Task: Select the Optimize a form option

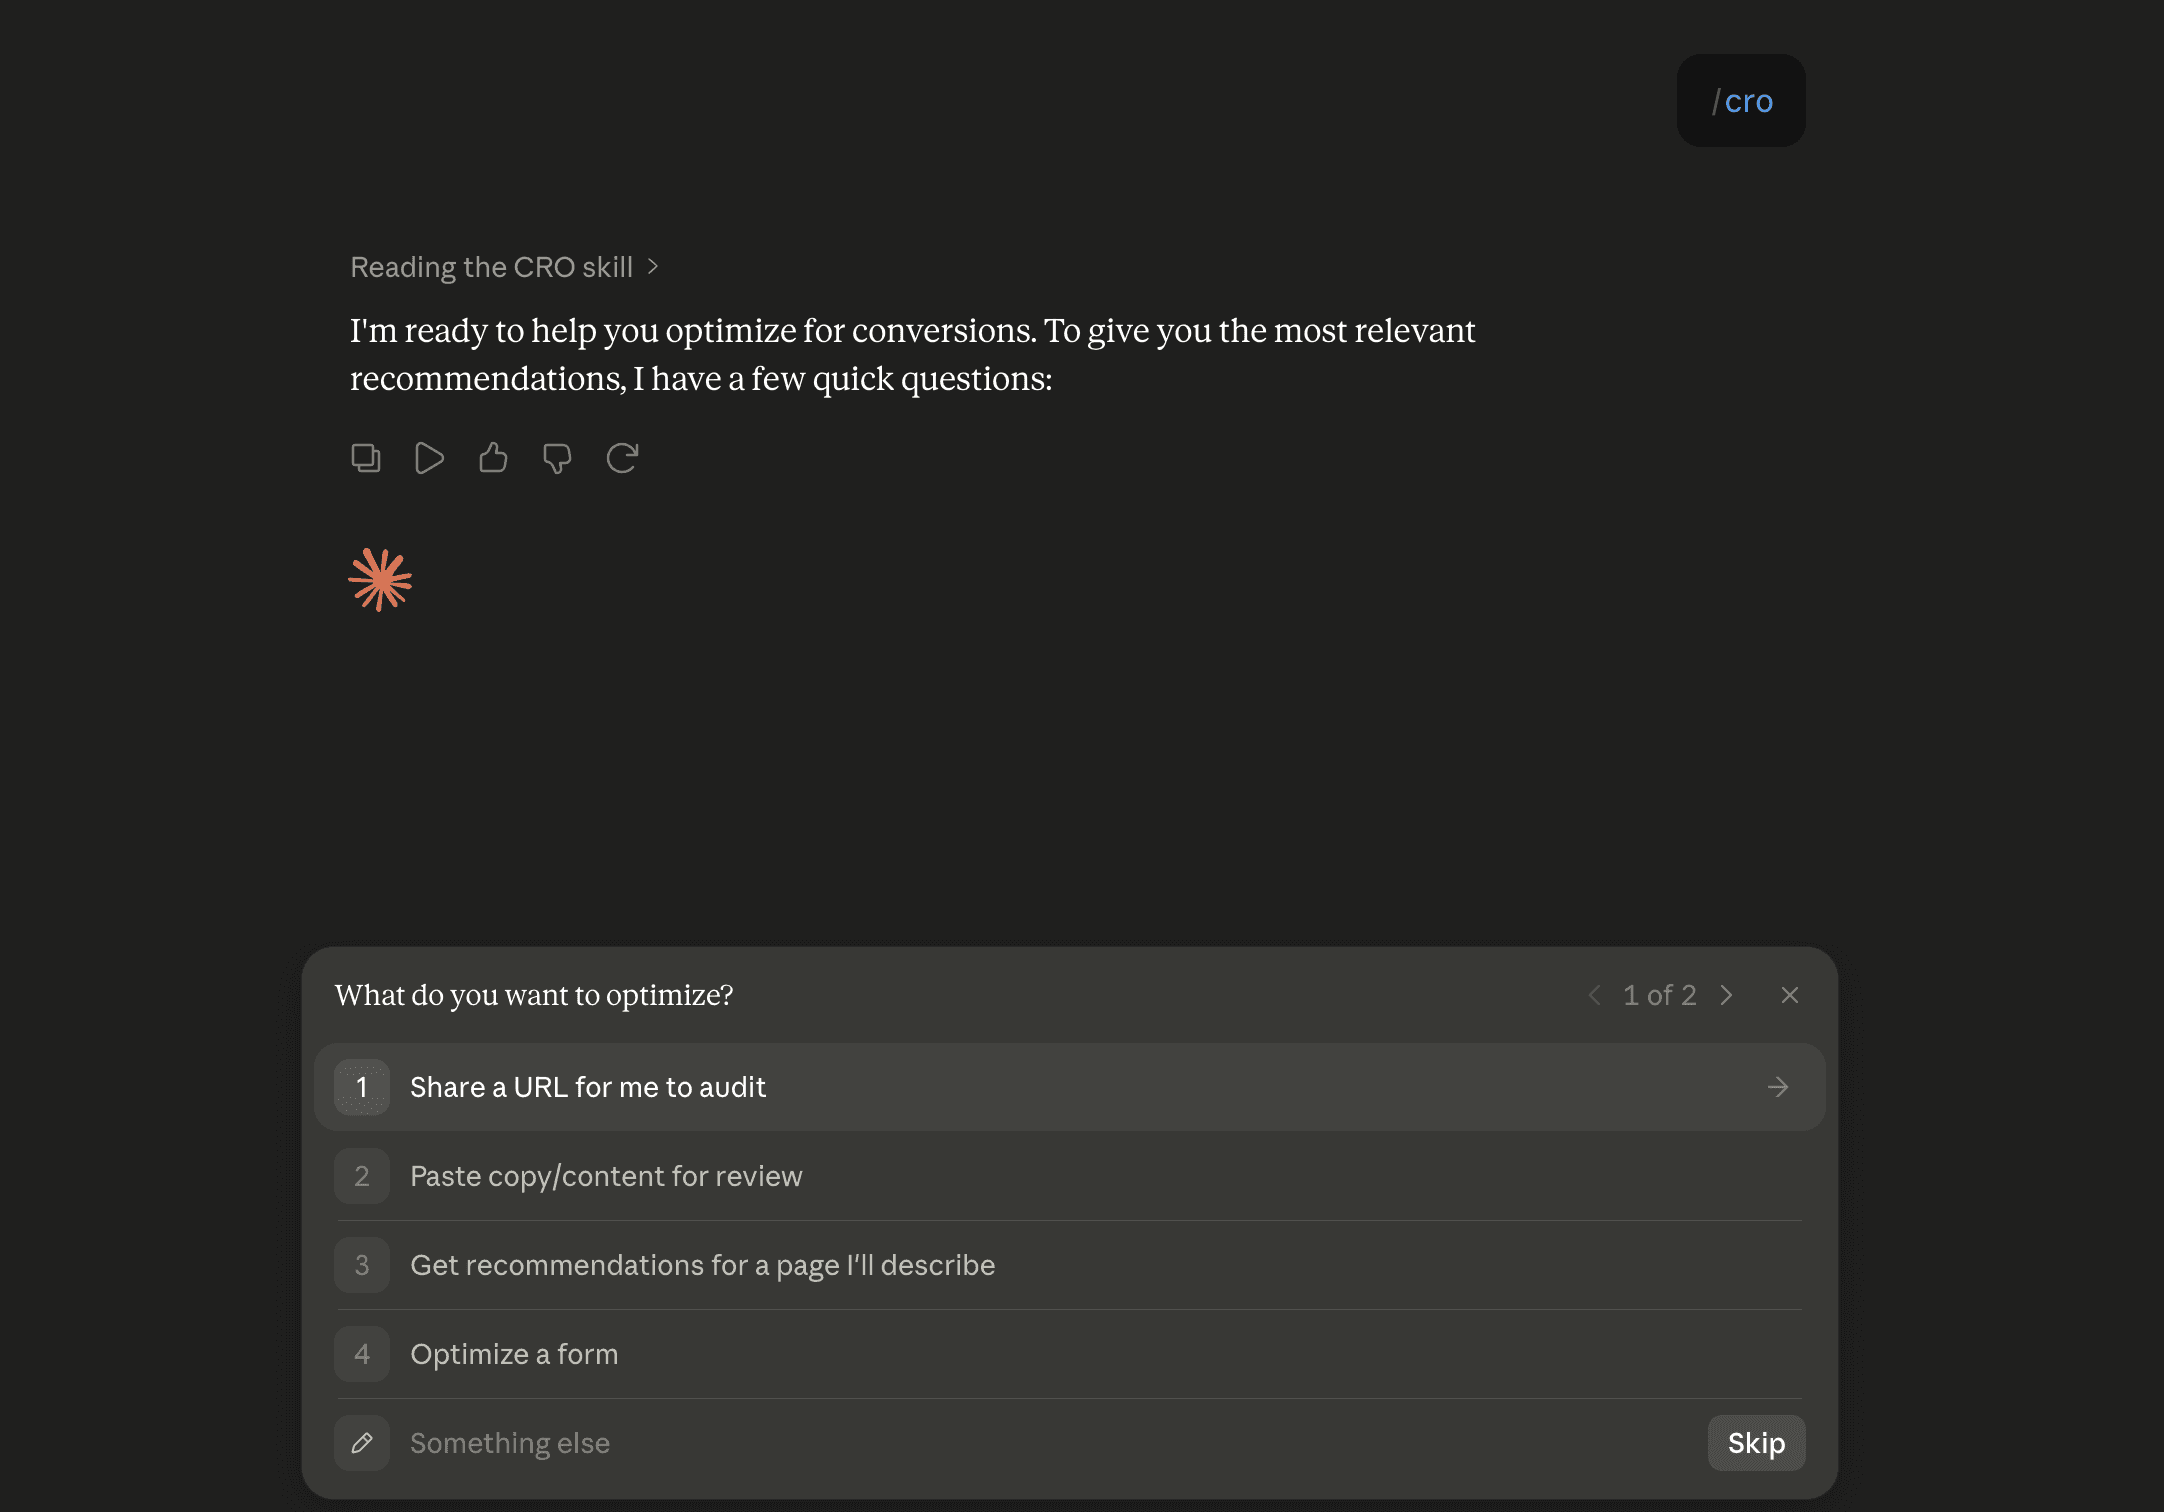Action: tap(1070, 1354)
